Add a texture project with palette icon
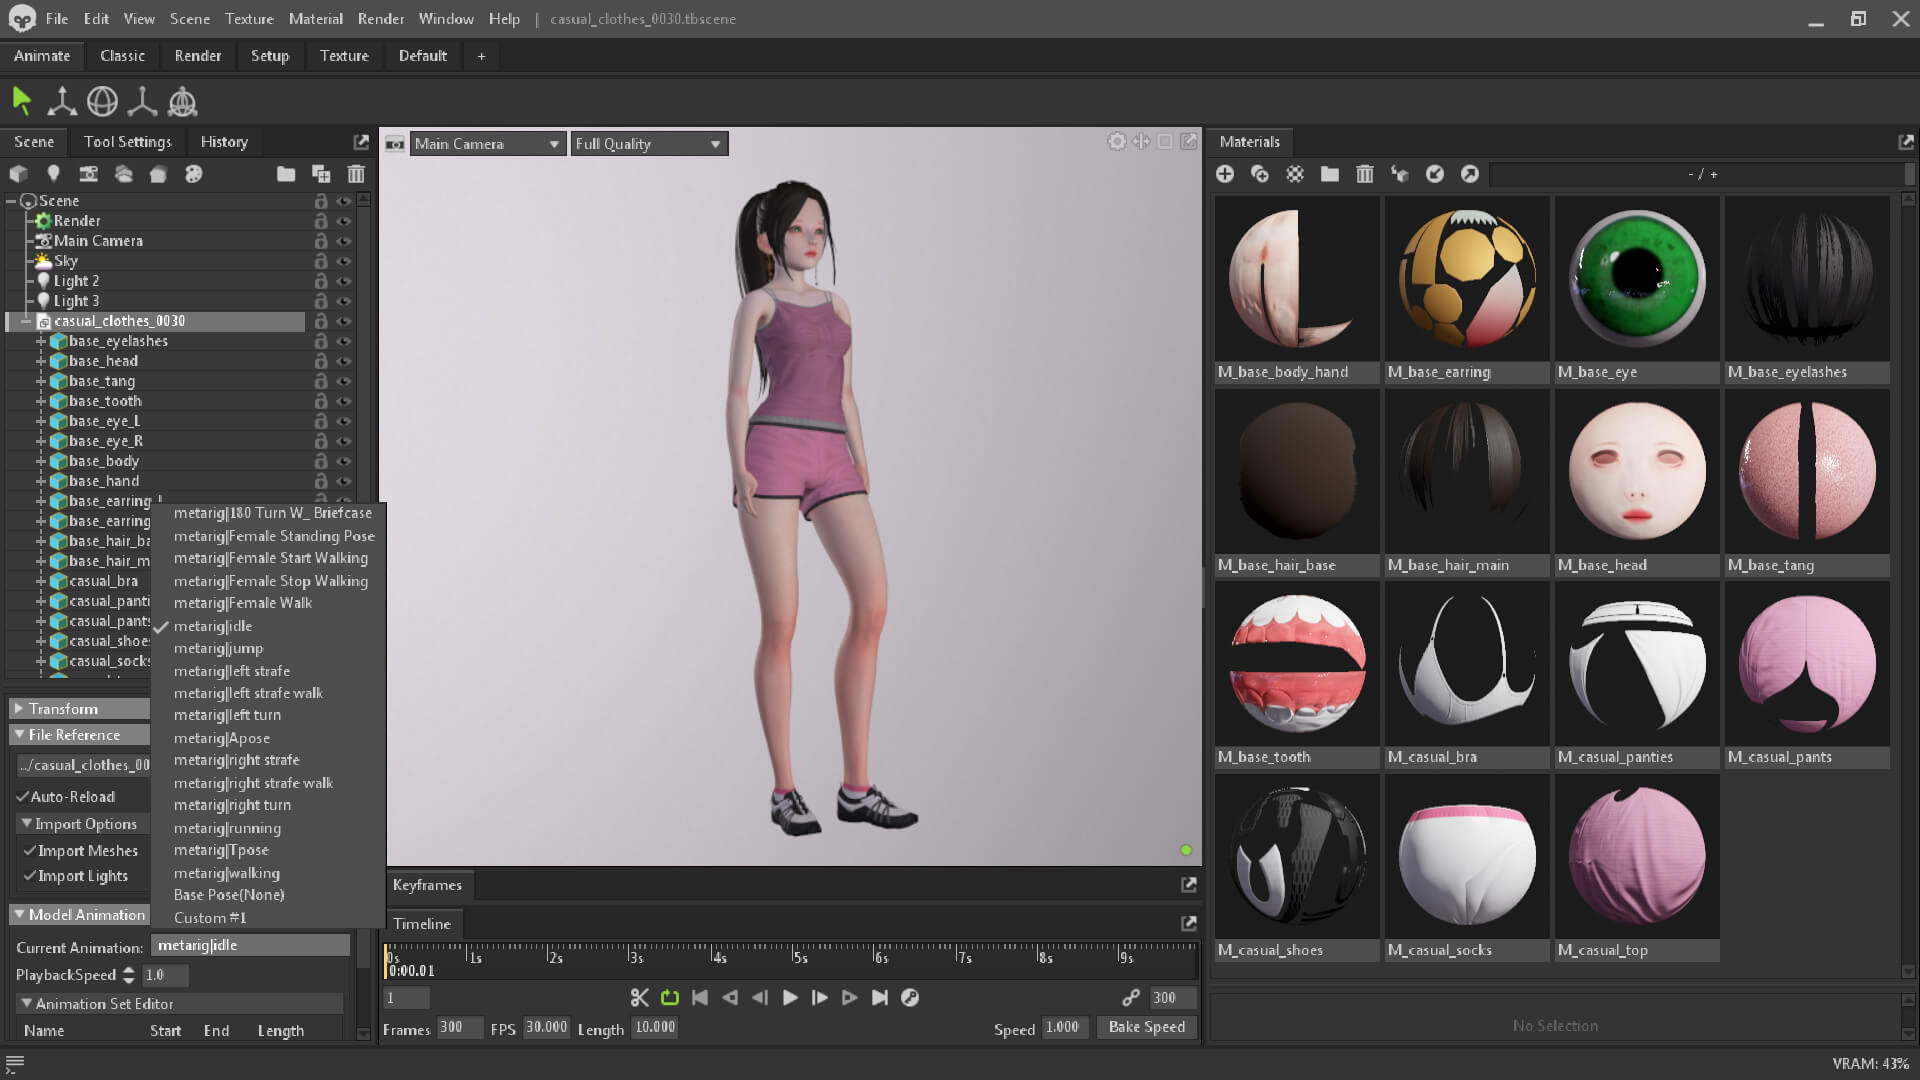Image resolution: width=1920 pixels, height=1080 pixels. click(x=193, y=174)
